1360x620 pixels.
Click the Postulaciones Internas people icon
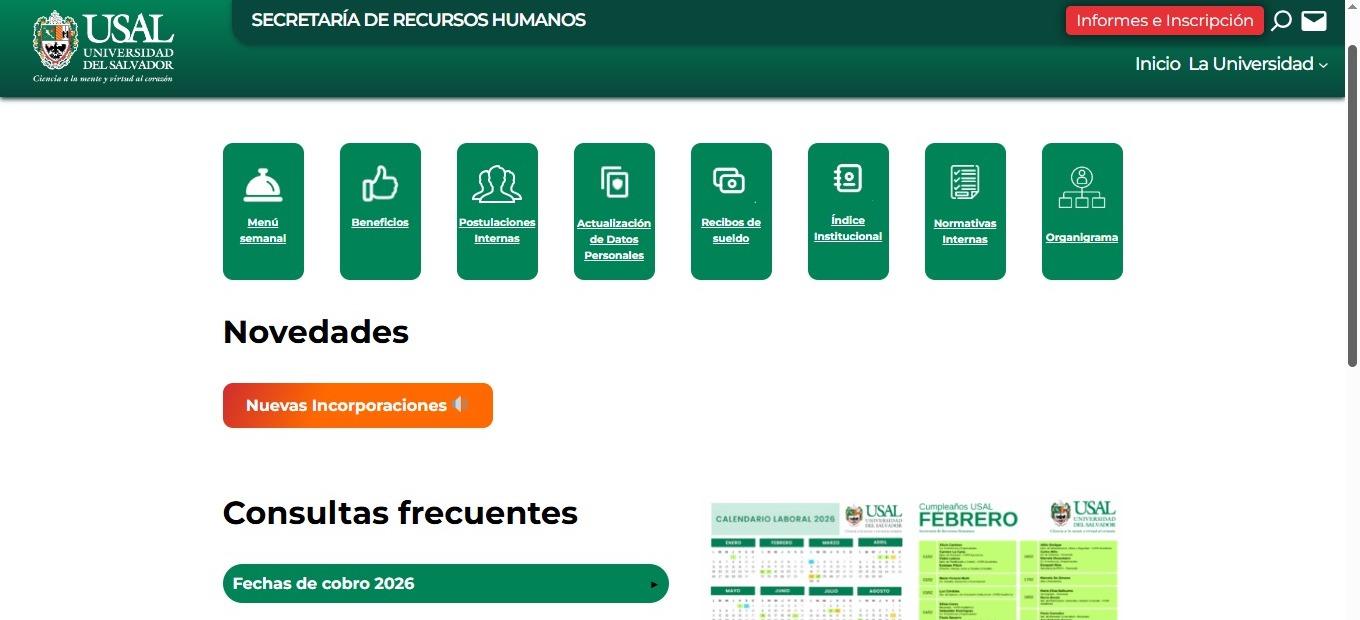tap(497, 184)
